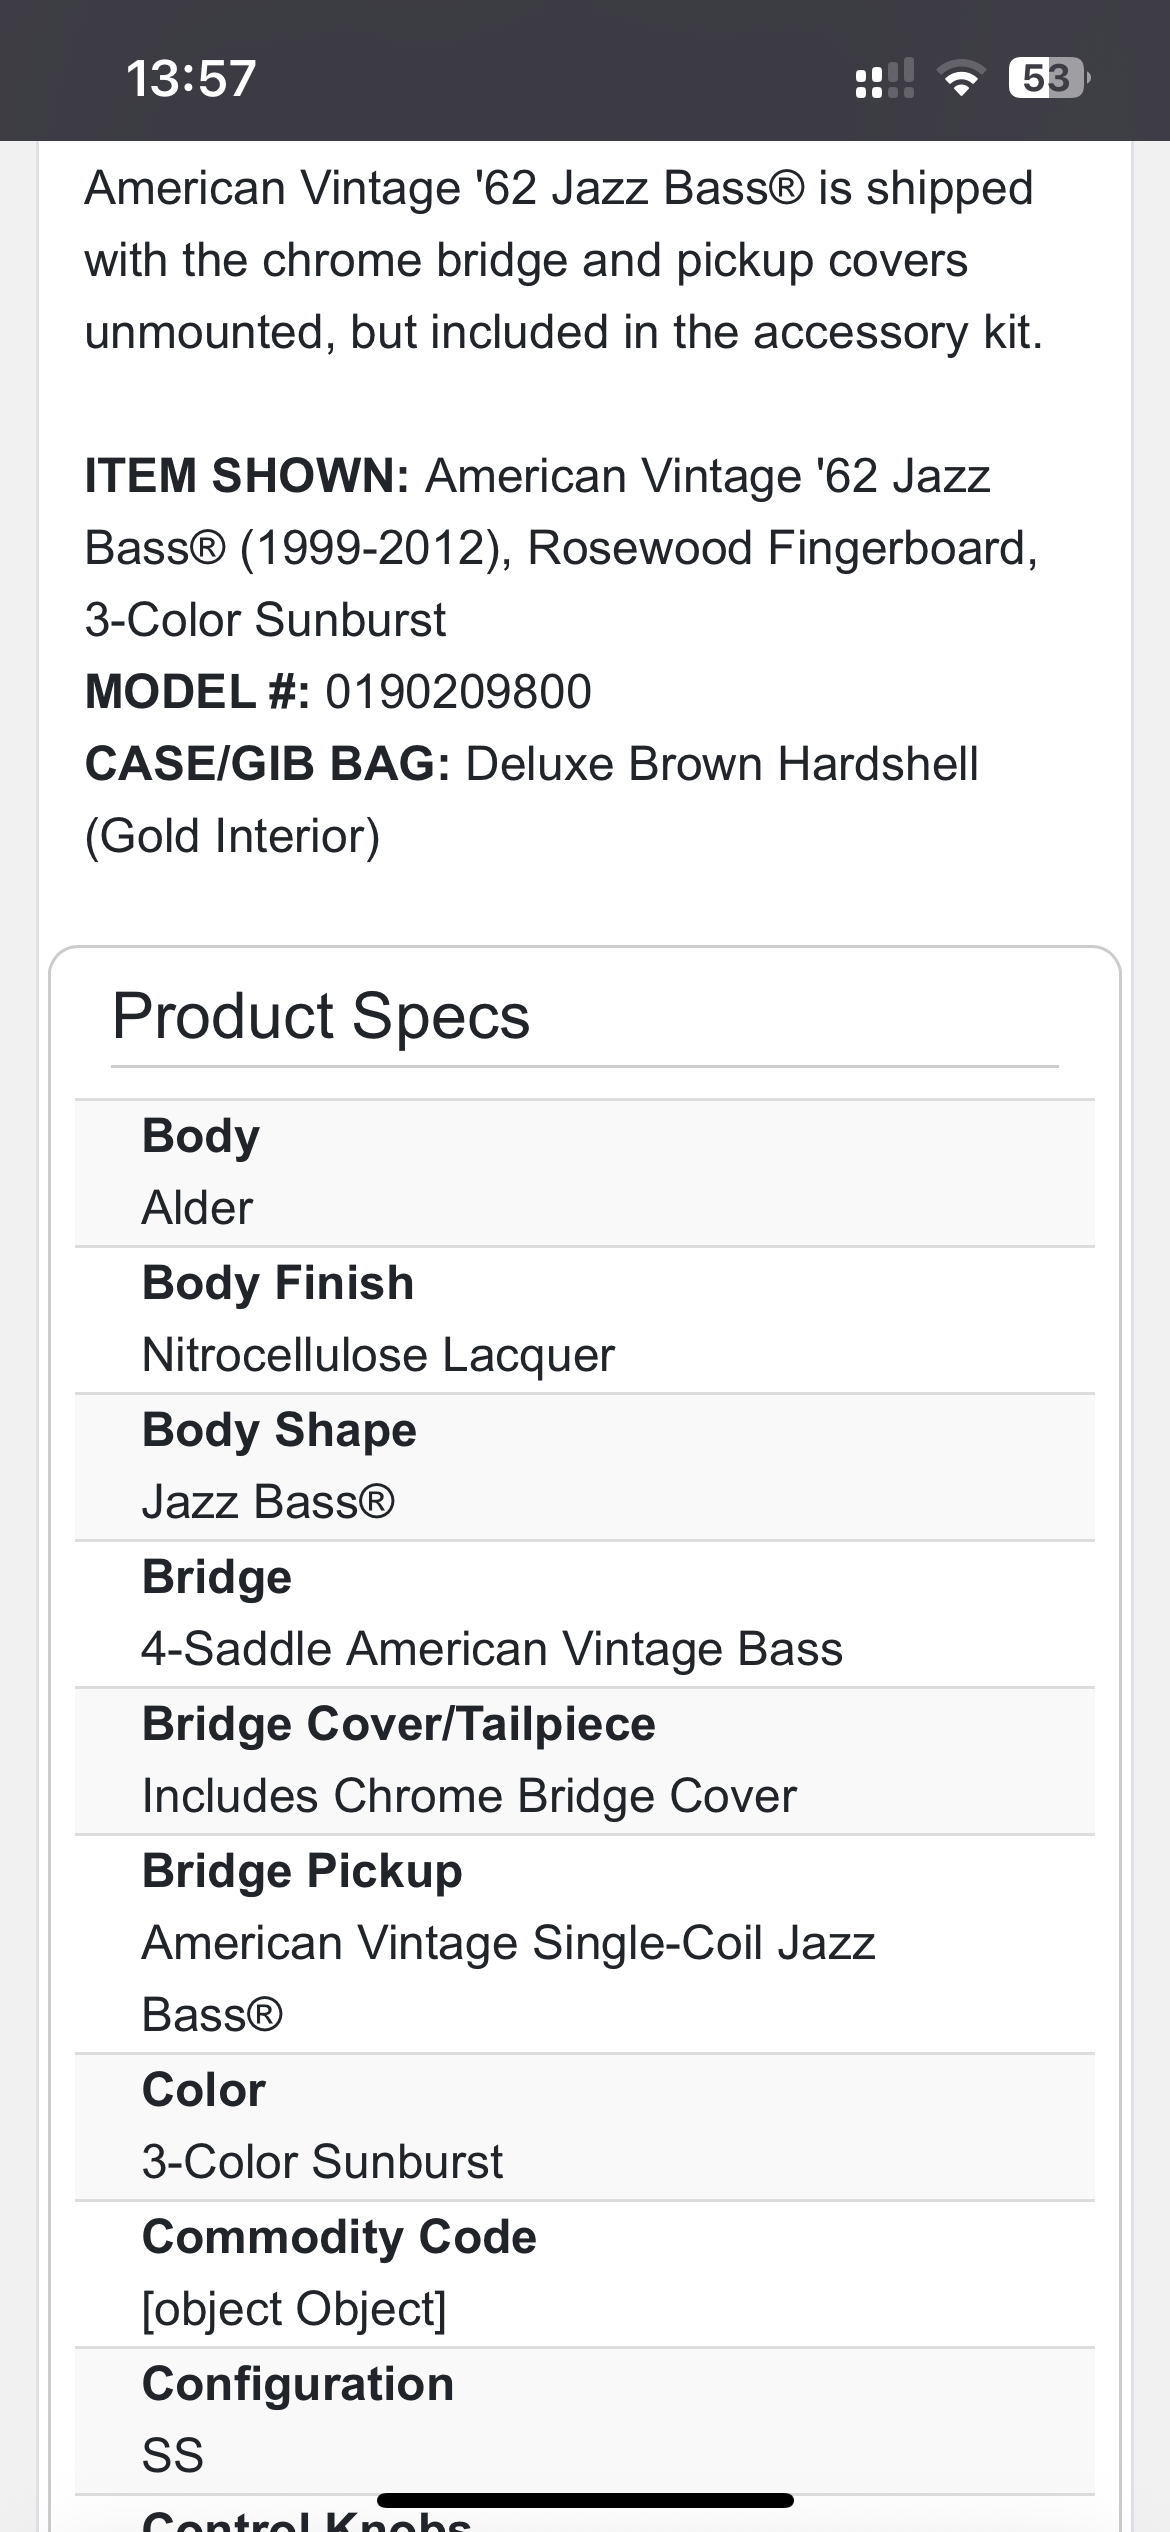Select the model number 0190209800
This screenshot has height=2532, width=1170.
pyautogui.click(x=458, y=692)
